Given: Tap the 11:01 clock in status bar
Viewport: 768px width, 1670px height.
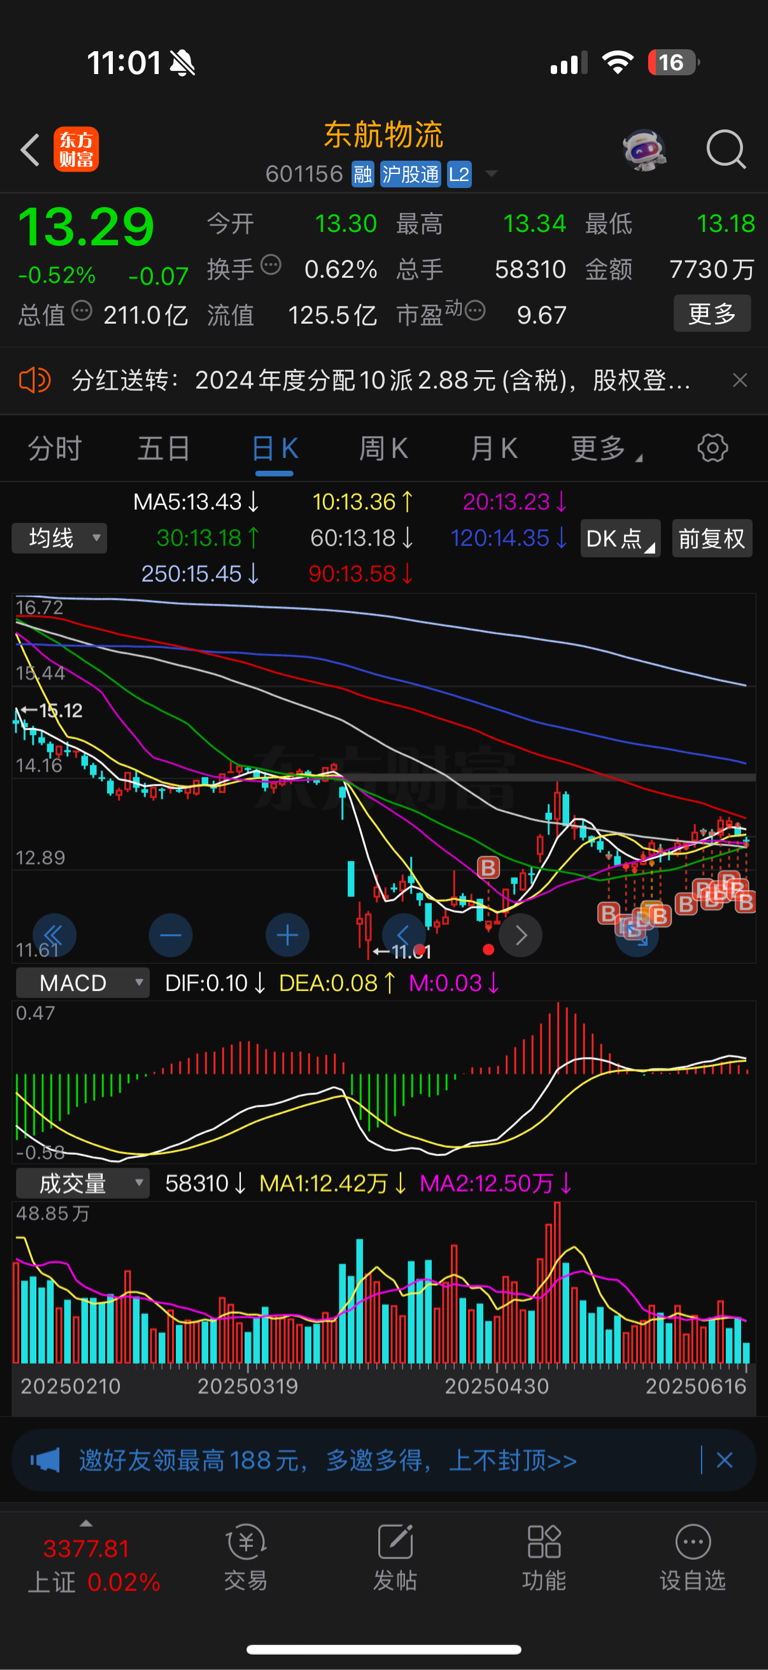Looking at the screenshot, I should 124,63.
